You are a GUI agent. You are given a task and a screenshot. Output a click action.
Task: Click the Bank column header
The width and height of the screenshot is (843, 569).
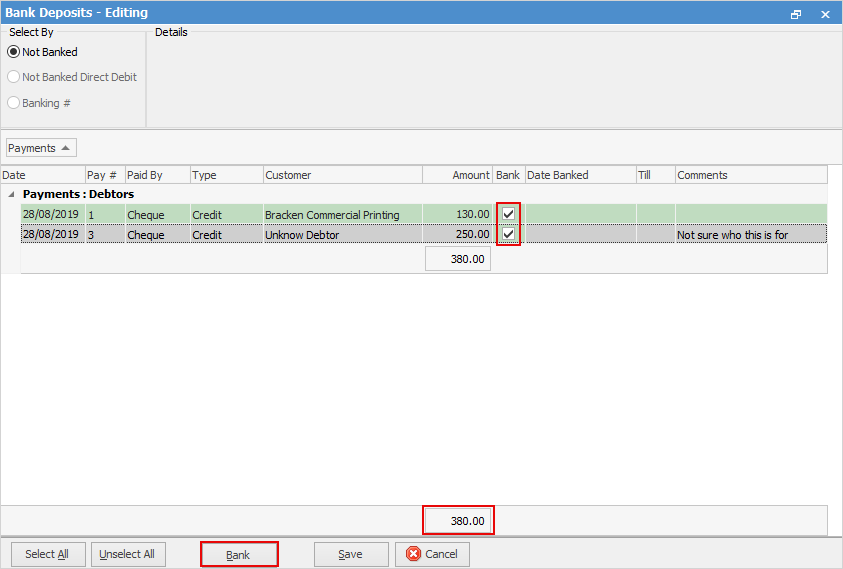(509, 175)
